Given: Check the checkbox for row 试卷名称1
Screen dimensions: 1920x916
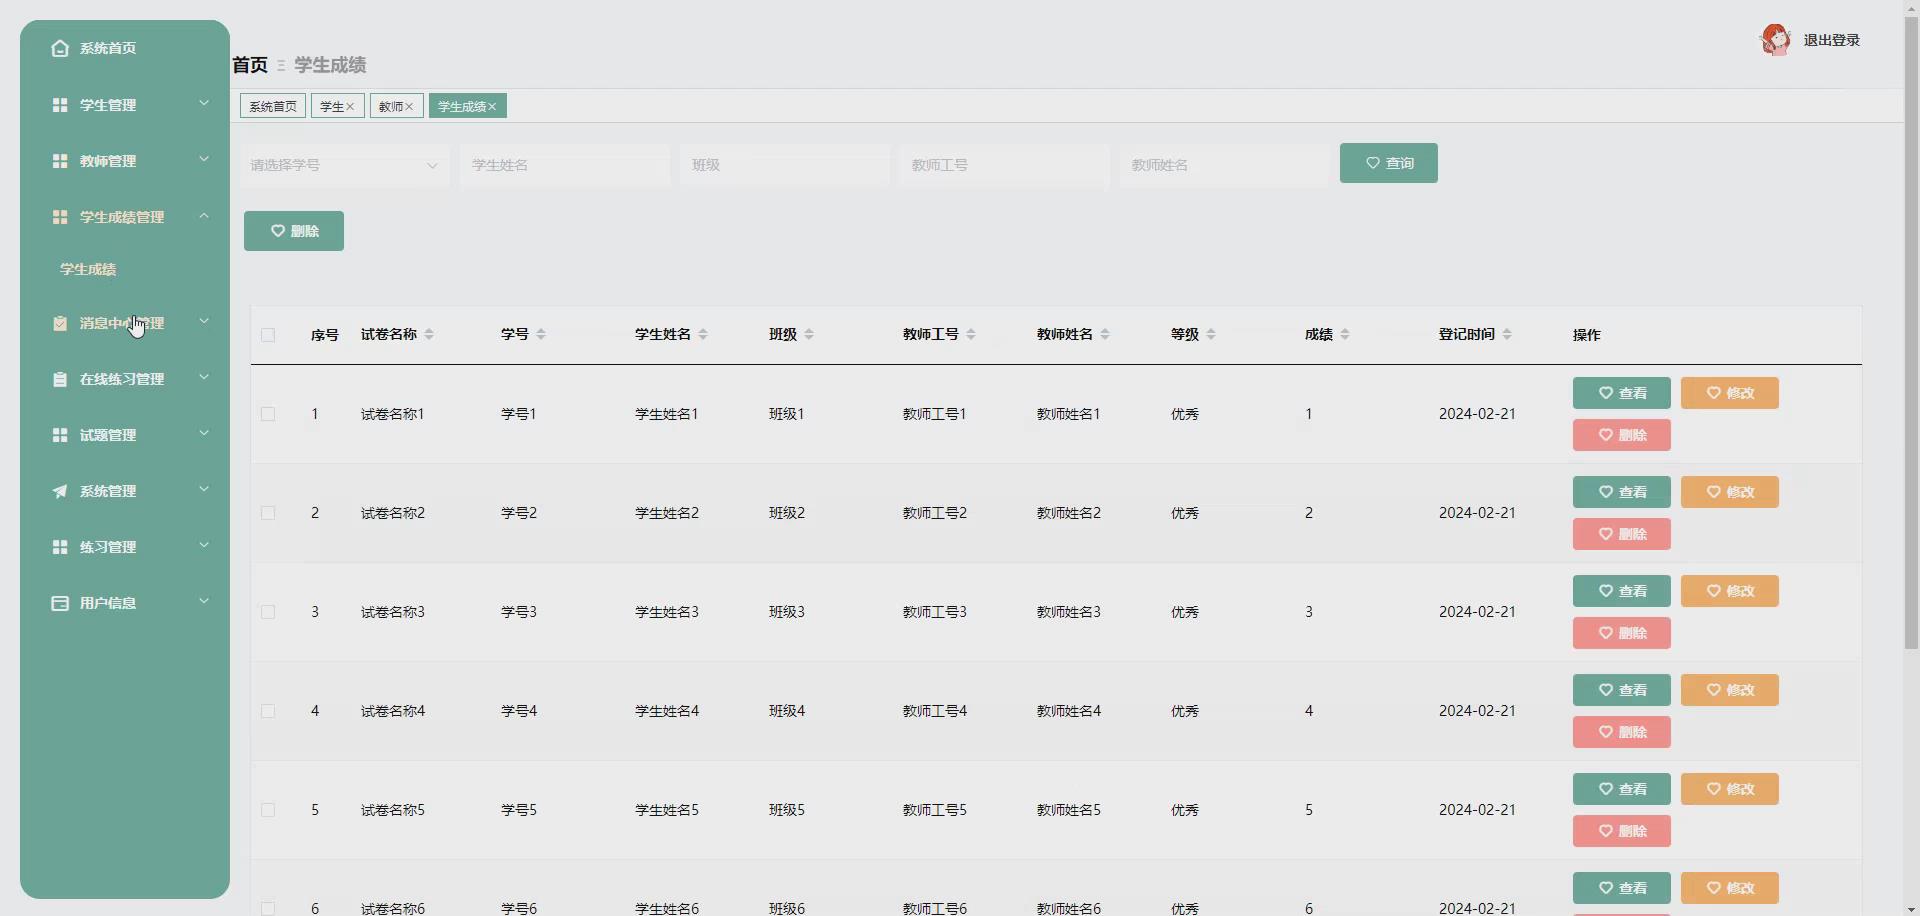Looking at the screenshot, I should coord(268,415).
